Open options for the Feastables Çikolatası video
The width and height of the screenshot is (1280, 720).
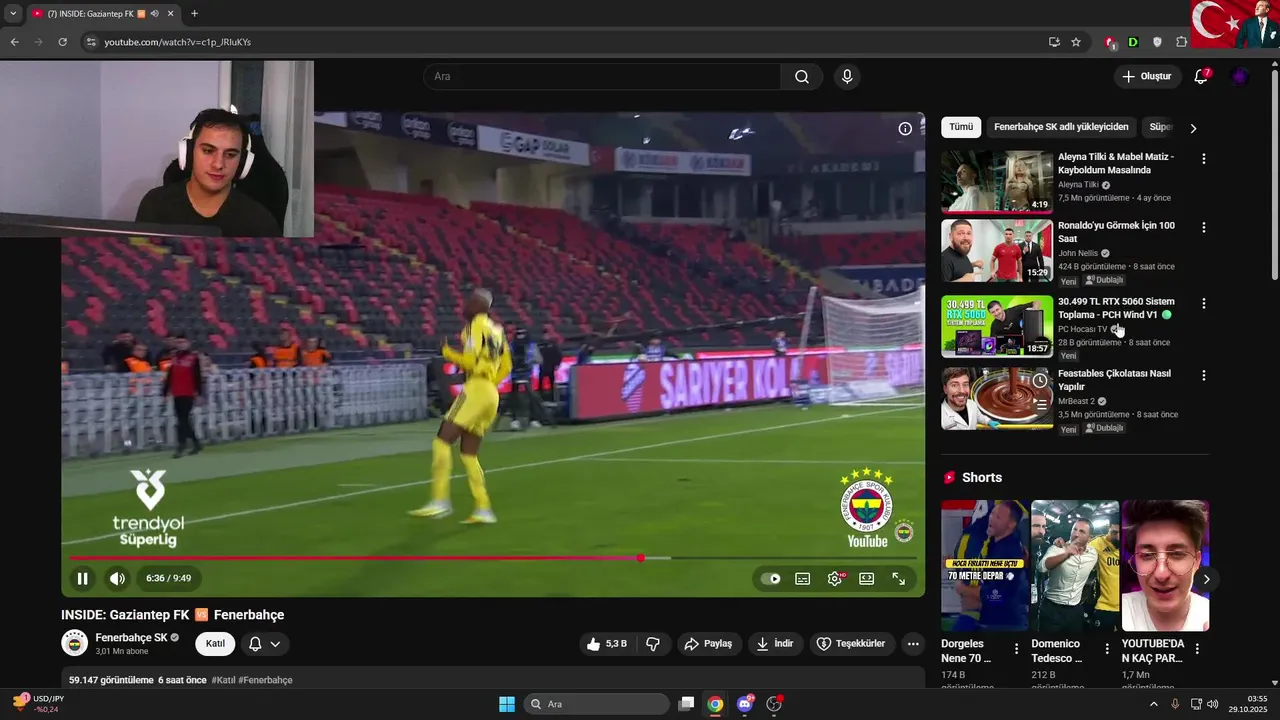tap(1203, 375)
